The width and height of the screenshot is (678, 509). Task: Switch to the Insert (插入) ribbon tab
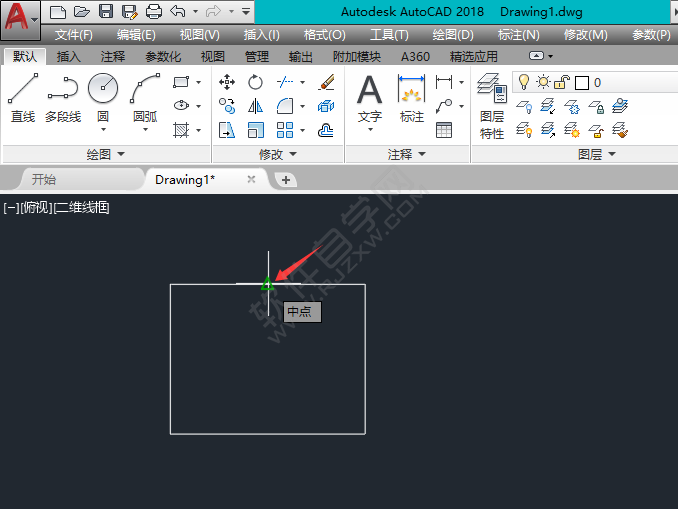[68, 56]
